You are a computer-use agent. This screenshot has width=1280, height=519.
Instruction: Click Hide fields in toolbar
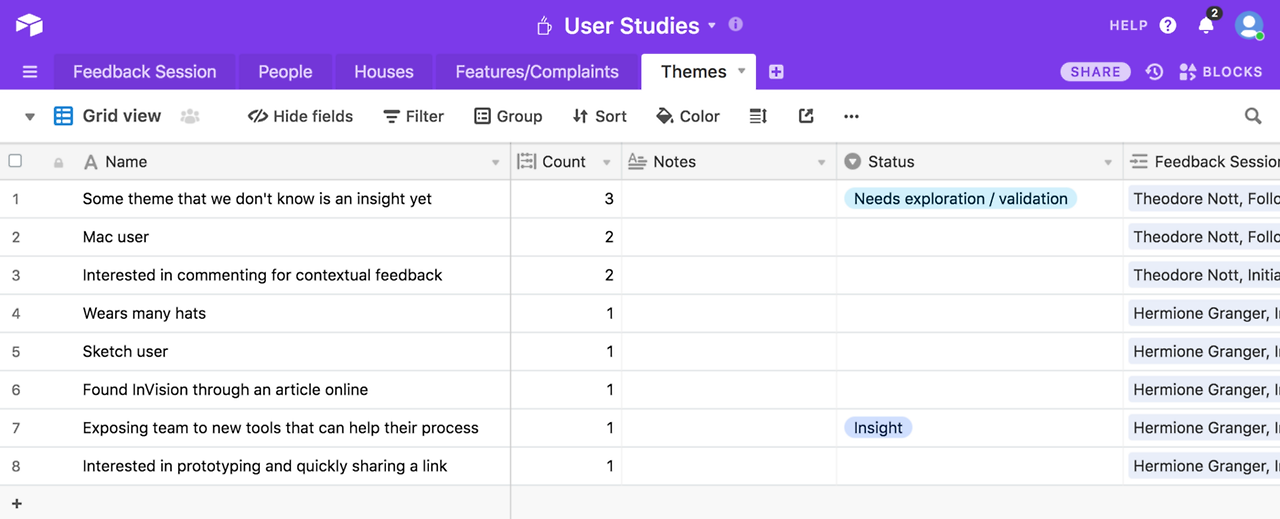(300, 116)
